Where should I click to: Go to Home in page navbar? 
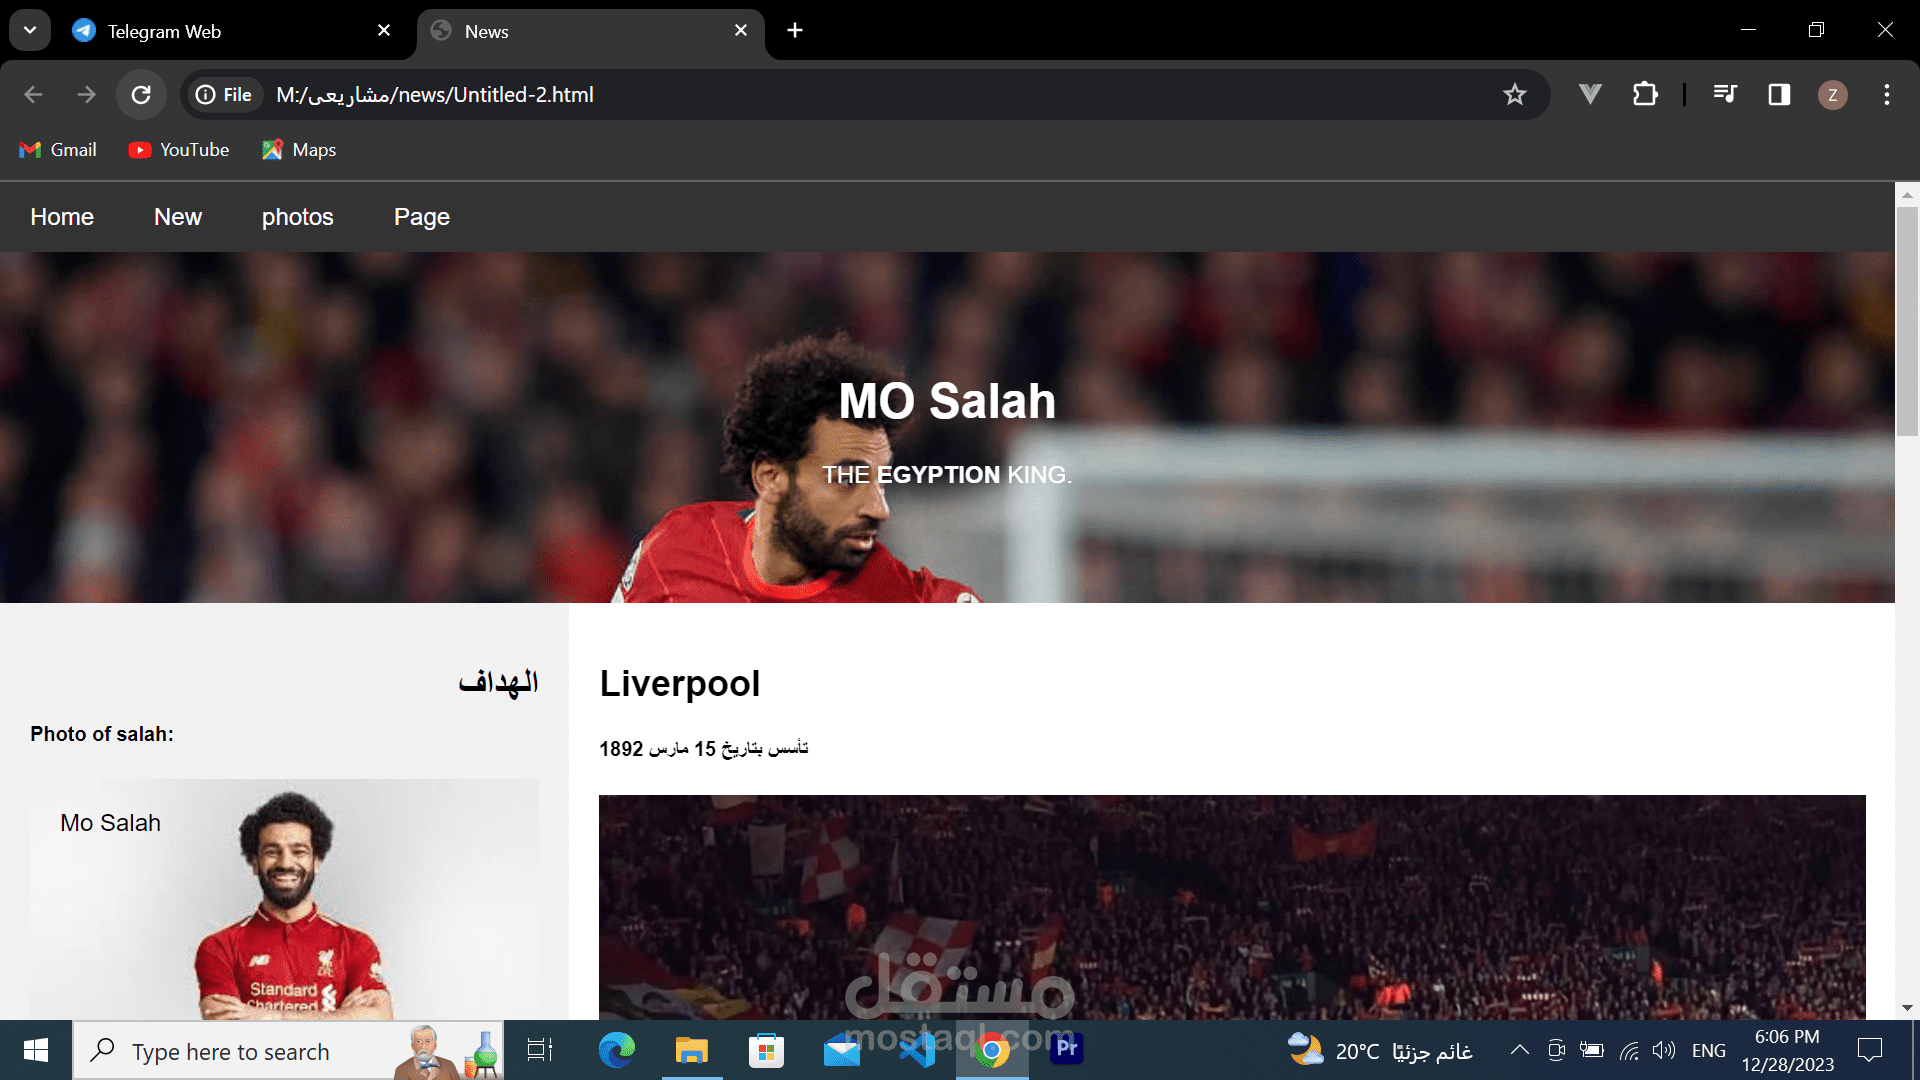(x=62, y=217)
